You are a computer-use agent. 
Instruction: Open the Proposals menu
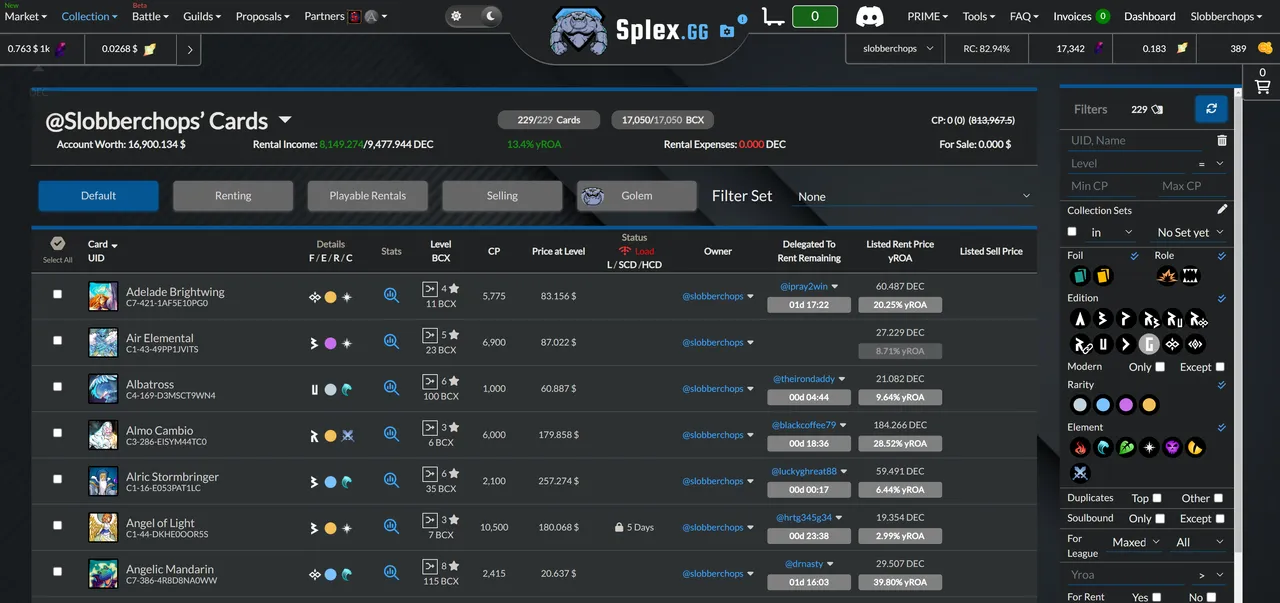(262, 17)
